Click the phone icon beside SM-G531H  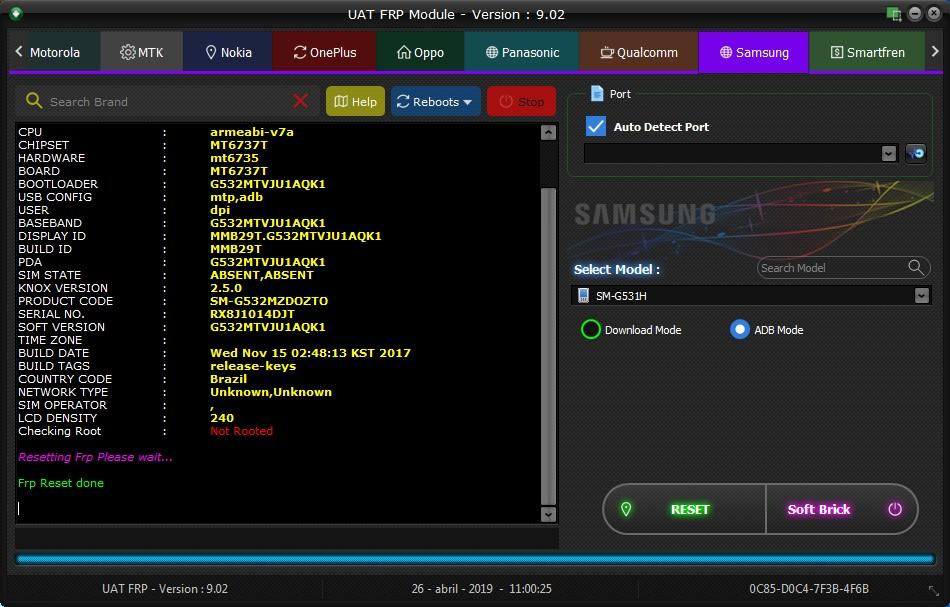[583, 296]
